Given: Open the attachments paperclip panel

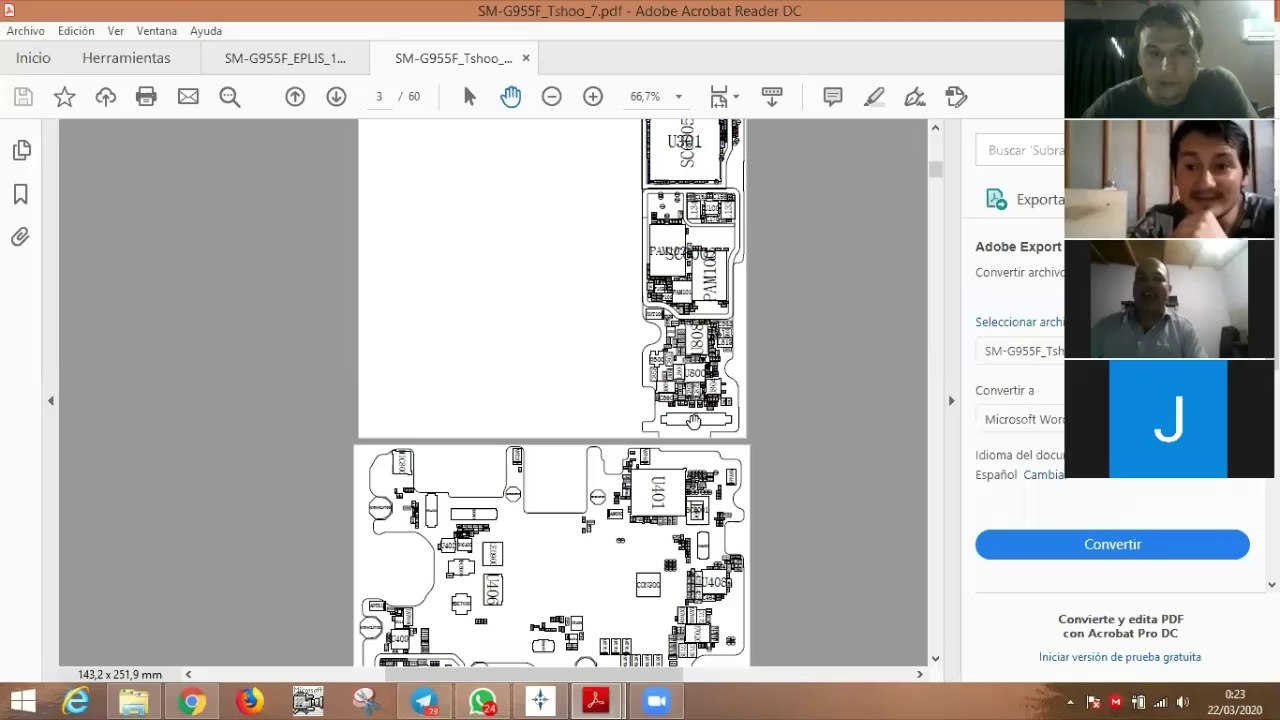Looking at the screenshot, I should [x=21, y=237].
